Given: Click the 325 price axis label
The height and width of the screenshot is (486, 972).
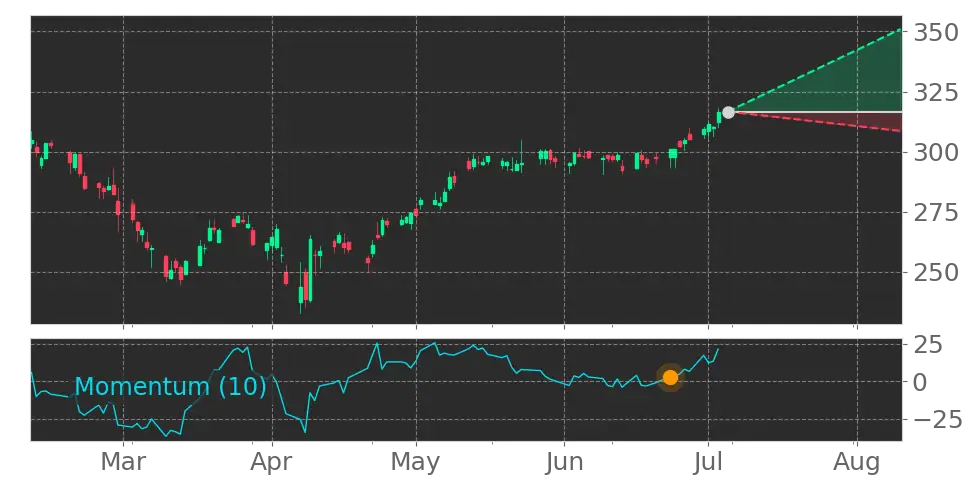Looking at the screenshot, I should click(936, 93).
